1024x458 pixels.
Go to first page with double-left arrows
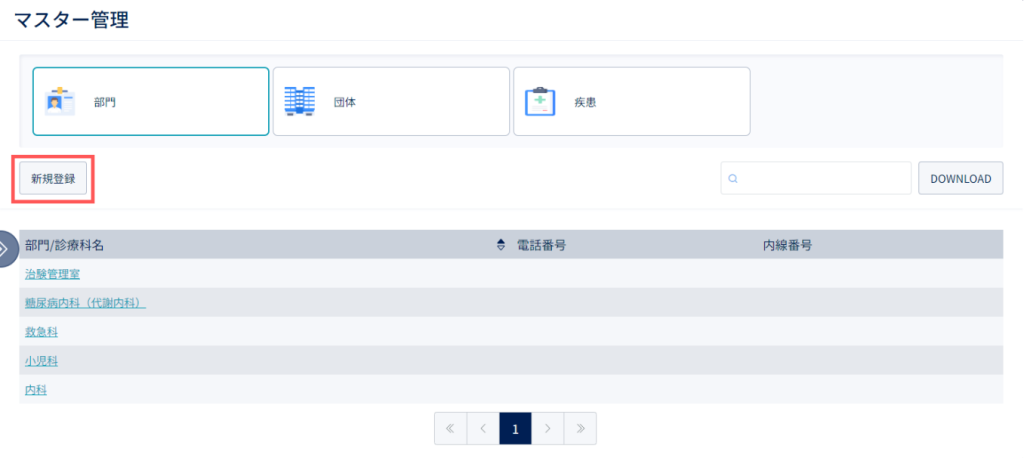[450, 429]
